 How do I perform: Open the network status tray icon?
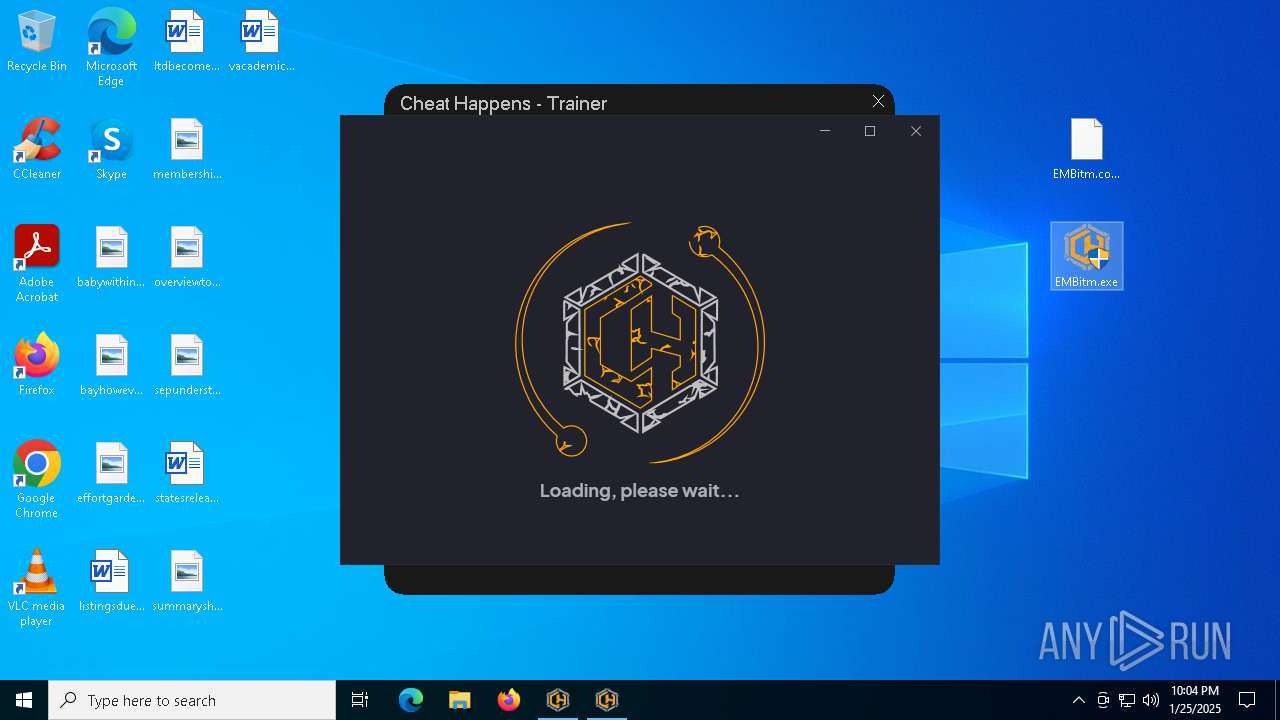click(x=1127, y=700)
